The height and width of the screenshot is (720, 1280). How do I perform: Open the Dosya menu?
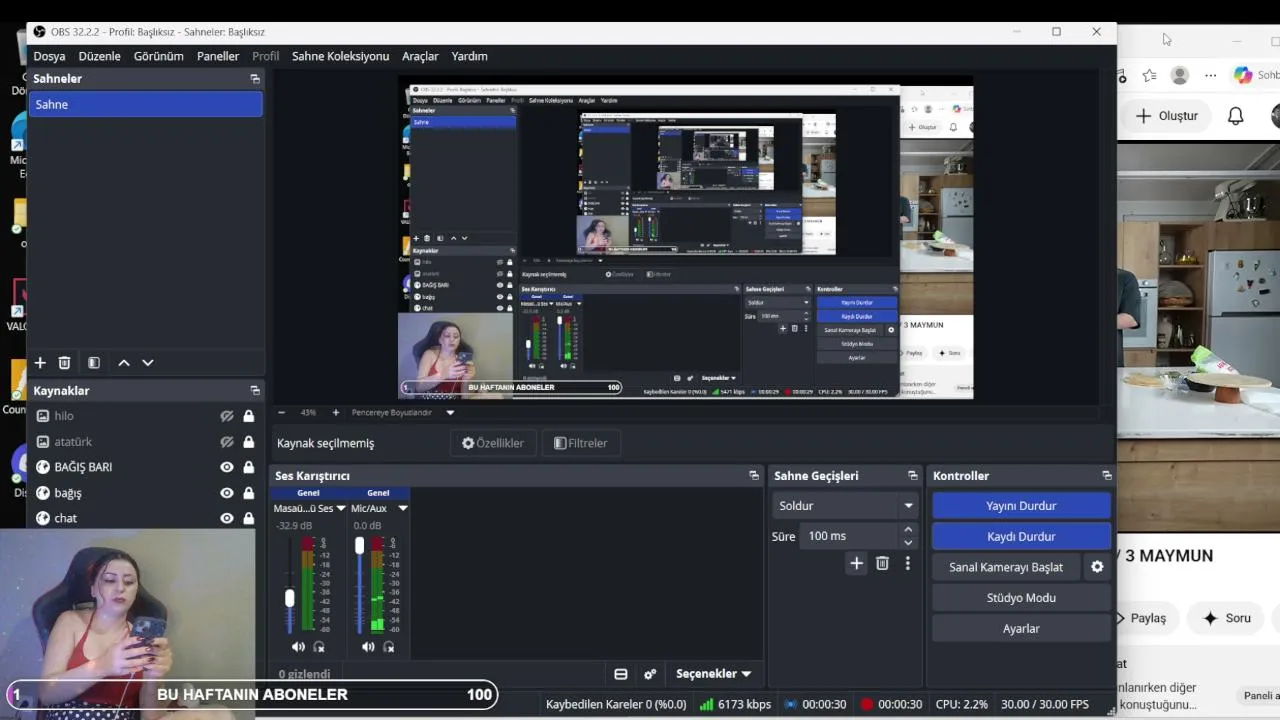click(x=49, y=56)
